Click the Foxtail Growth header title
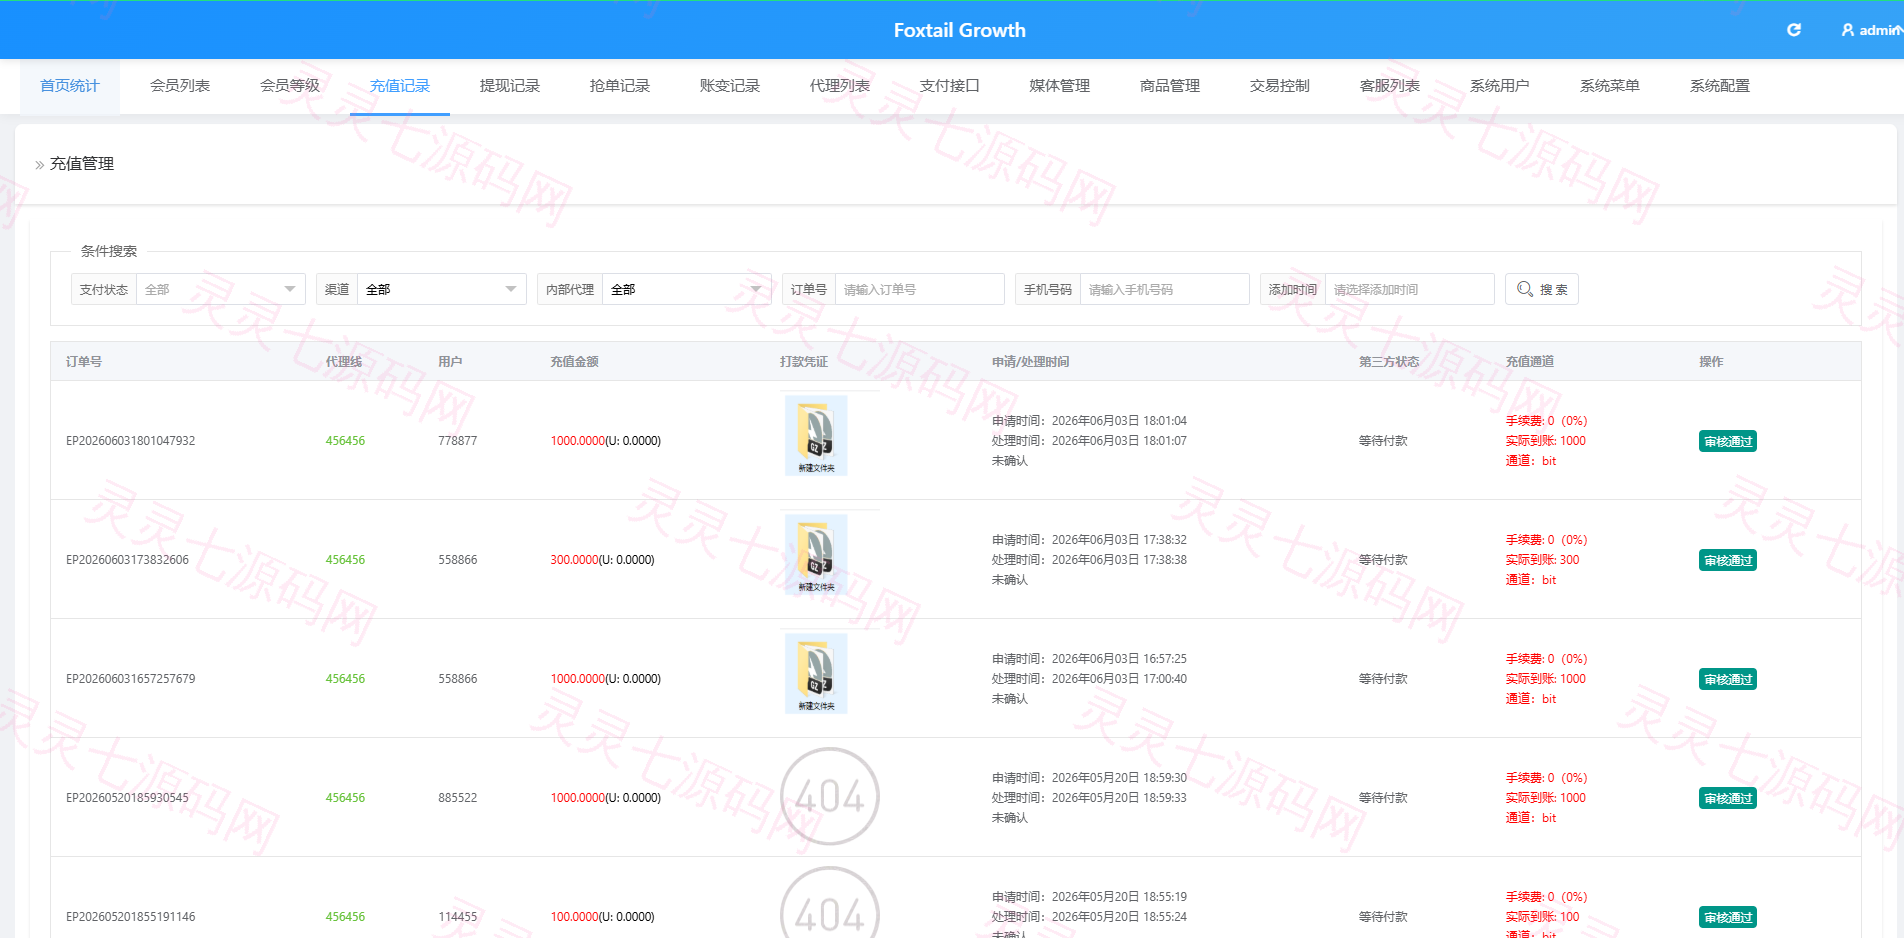Image resolution: width=1904 pixels, height=938 pixels. pos(960,30)
